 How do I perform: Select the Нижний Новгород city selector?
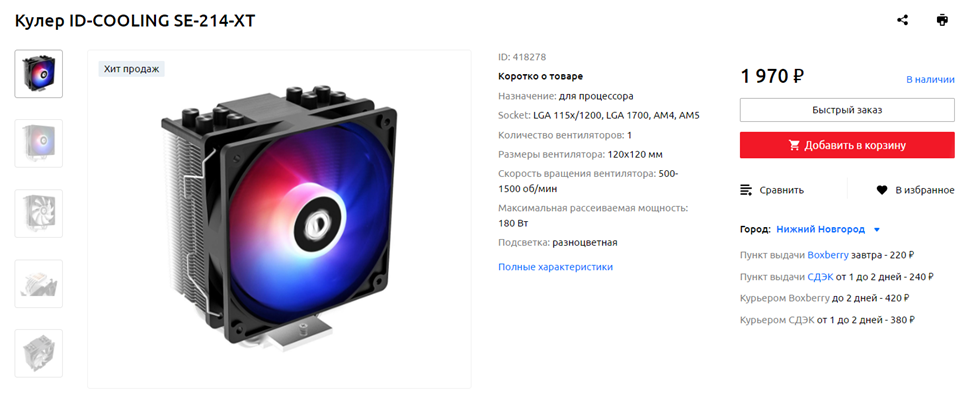click(820, 229)
